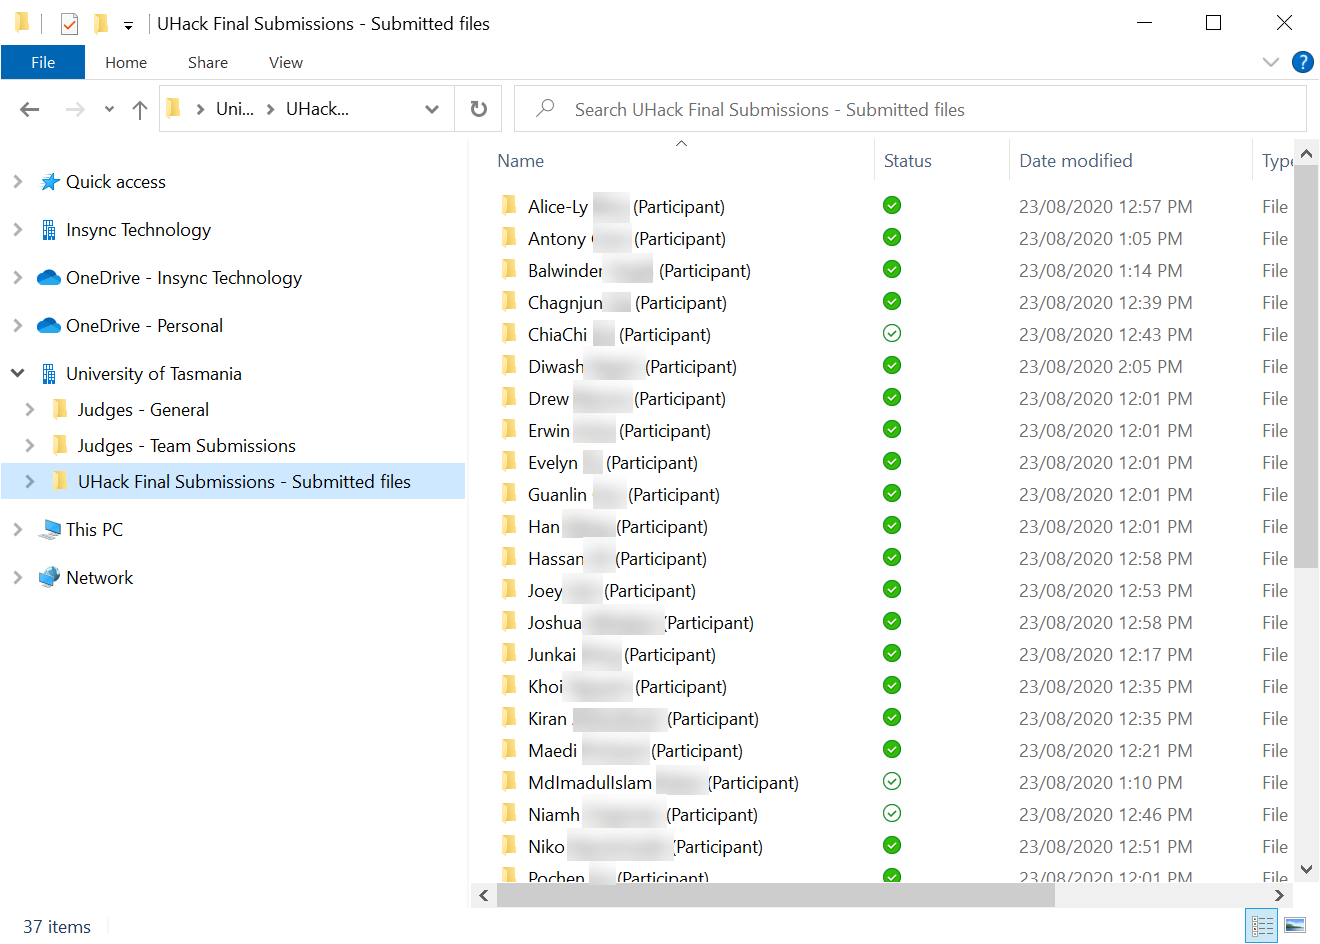Expand the Judges - General folder
The height and width of the screenshot is (944, 1320).
click(30, 409)
